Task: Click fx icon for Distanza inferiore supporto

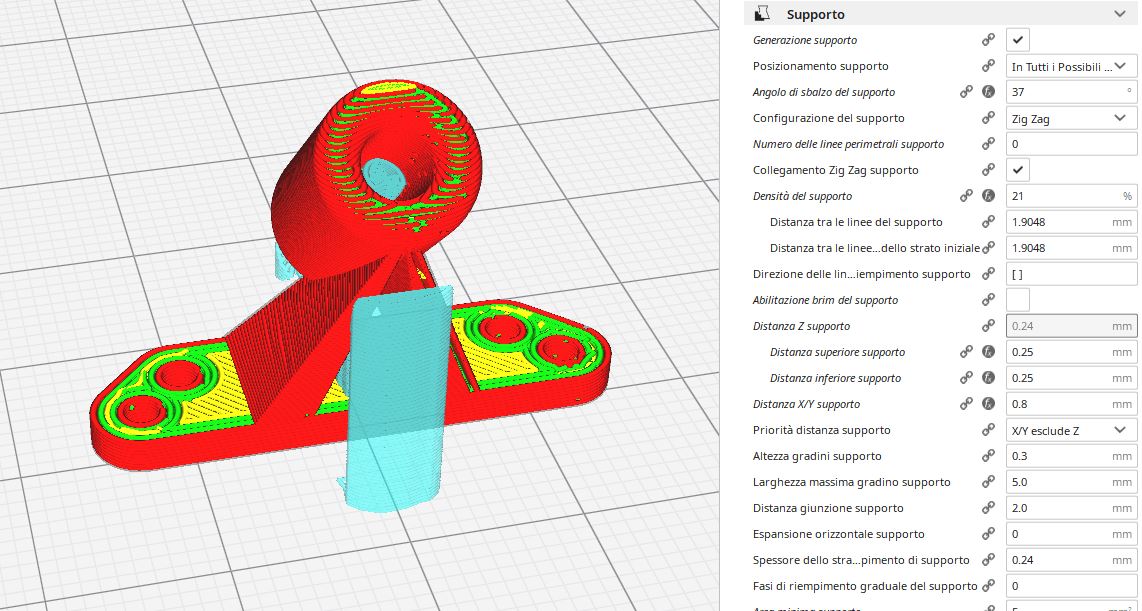Action: pyautogui.click(x=988, y=378)
